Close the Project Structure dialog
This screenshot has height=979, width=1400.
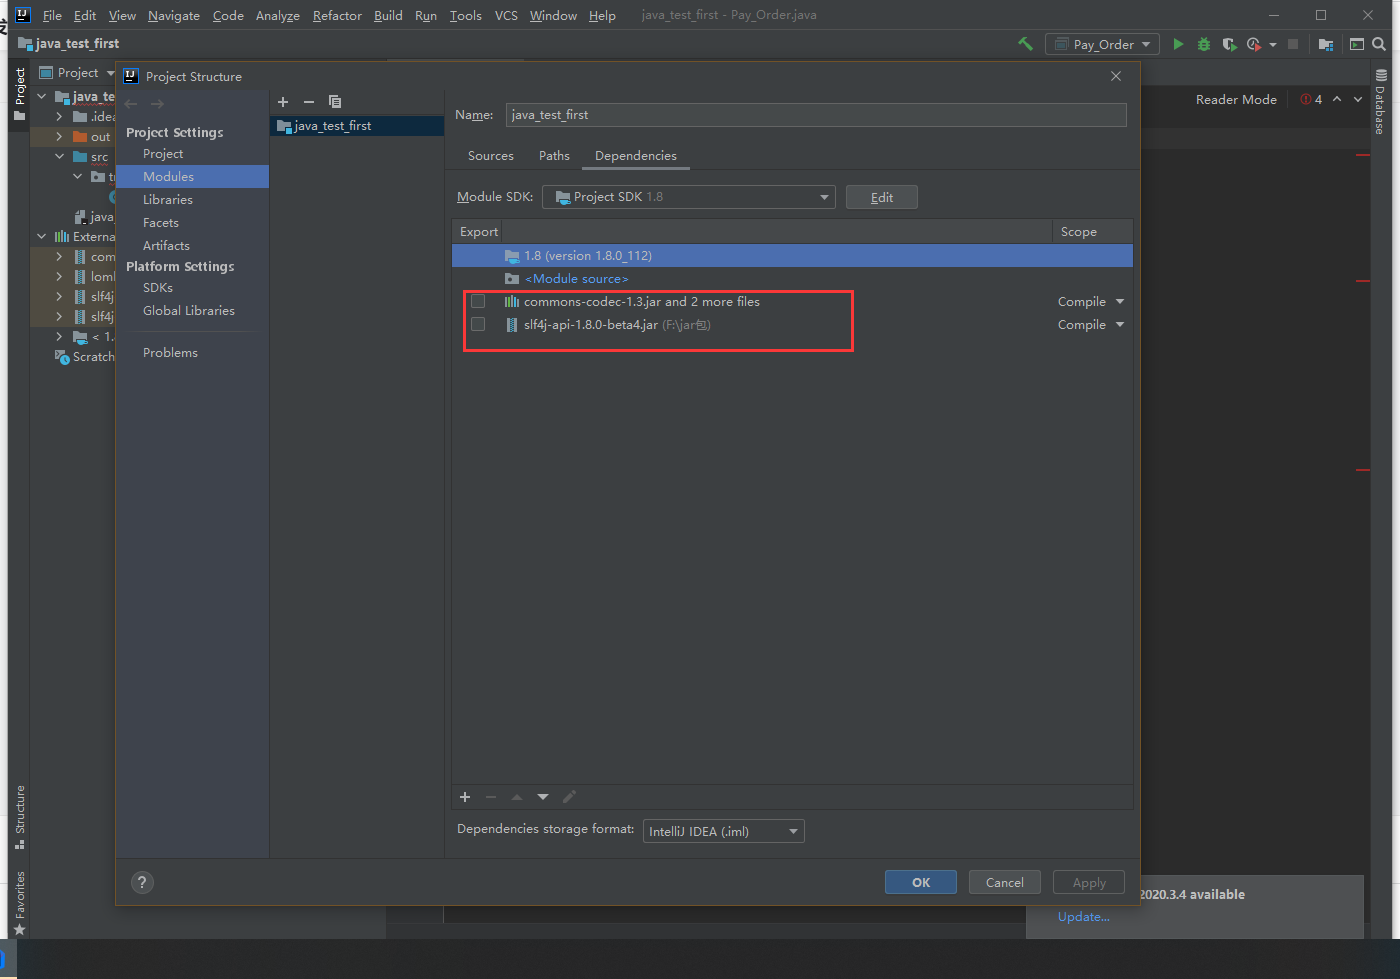click(1116, 76)
